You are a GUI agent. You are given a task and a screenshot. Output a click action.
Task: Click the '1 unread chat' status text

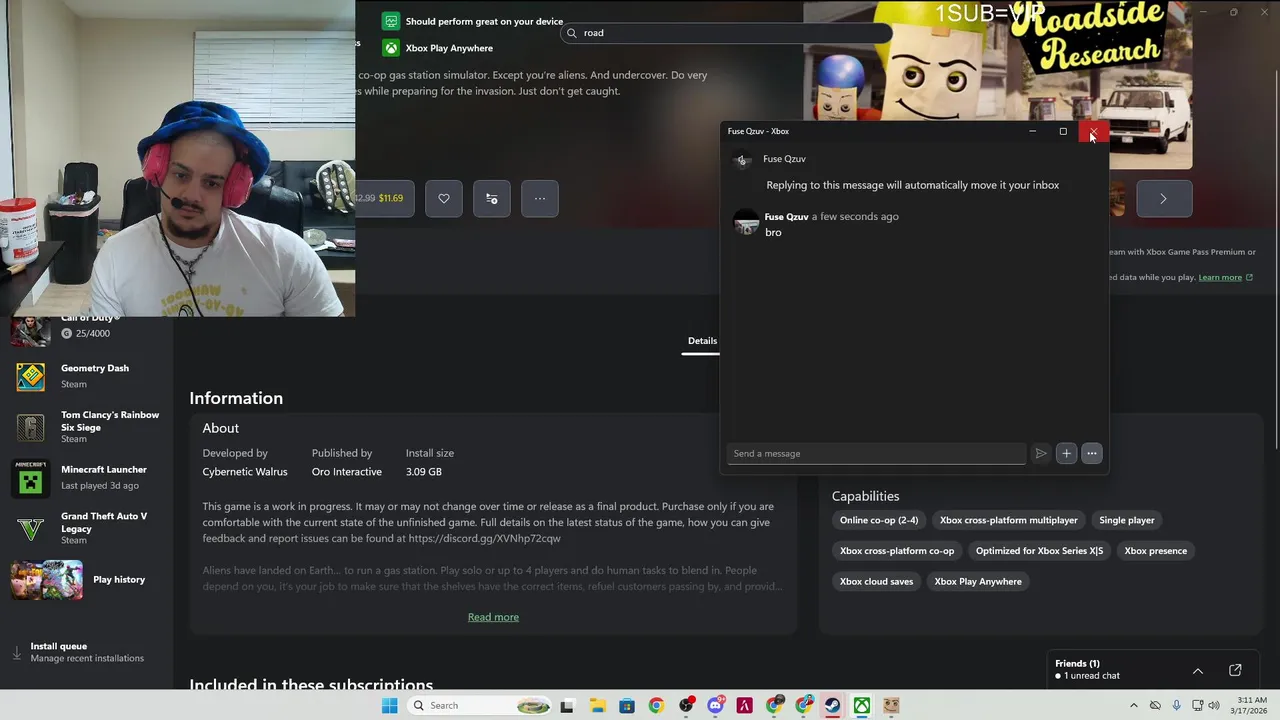(1091, 676)
